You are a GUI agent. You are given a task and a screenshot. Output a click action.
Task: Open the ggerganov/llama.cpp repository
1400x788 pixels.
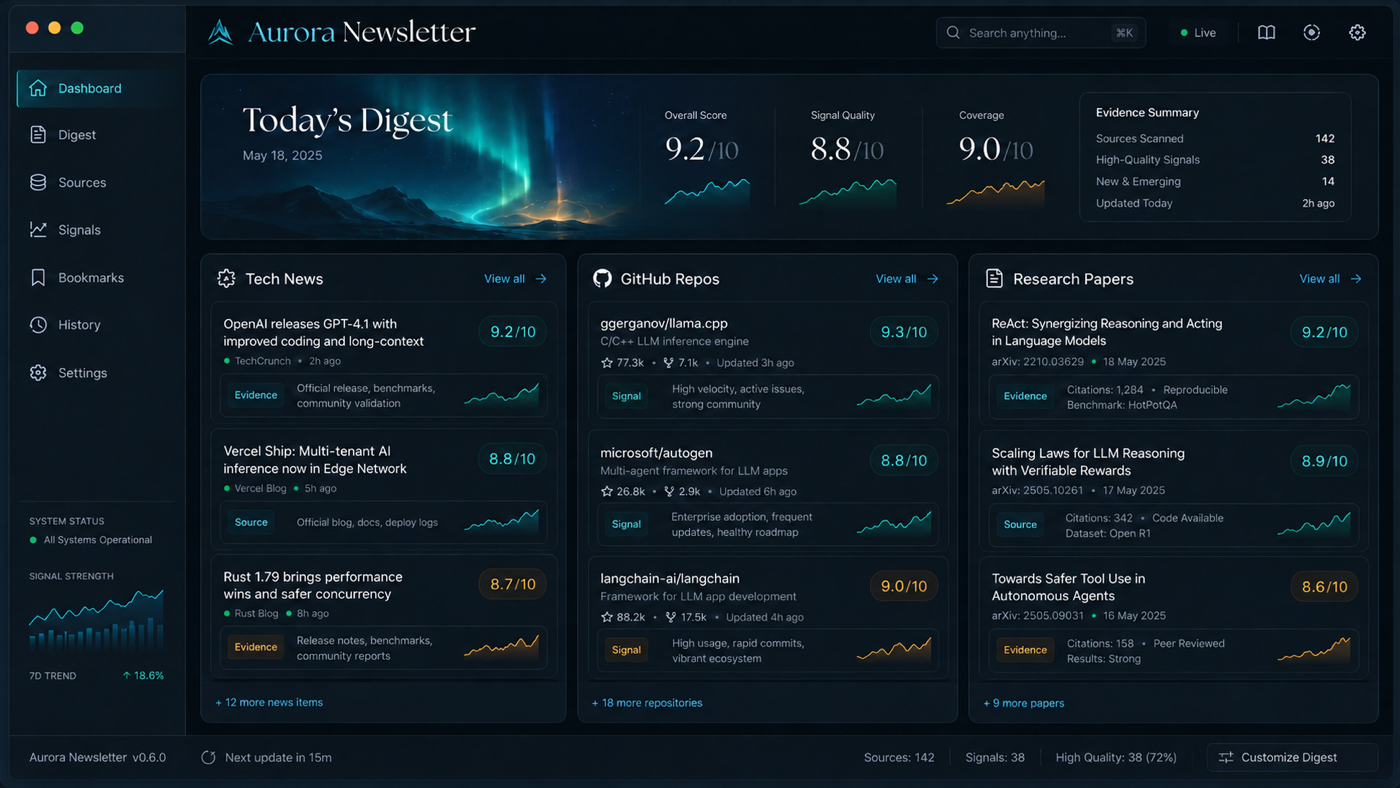coord(664,324)
